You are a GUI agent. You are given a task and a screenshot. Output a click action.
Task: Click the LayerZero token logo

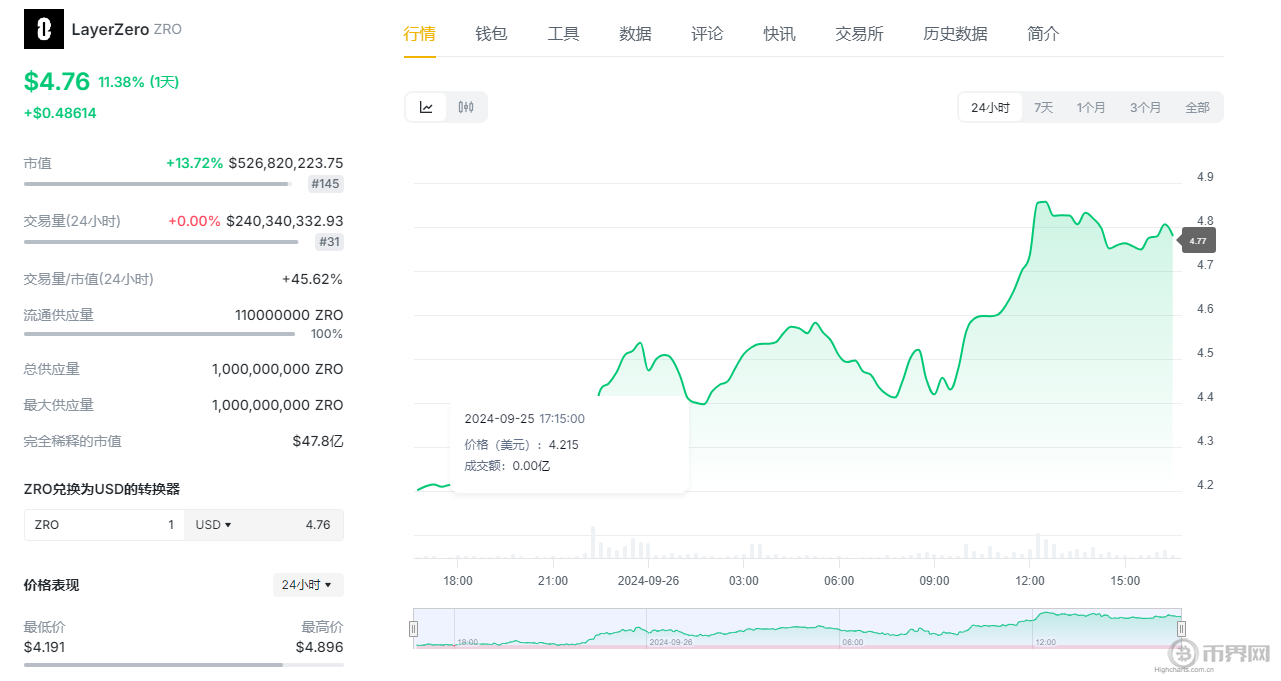42,29
